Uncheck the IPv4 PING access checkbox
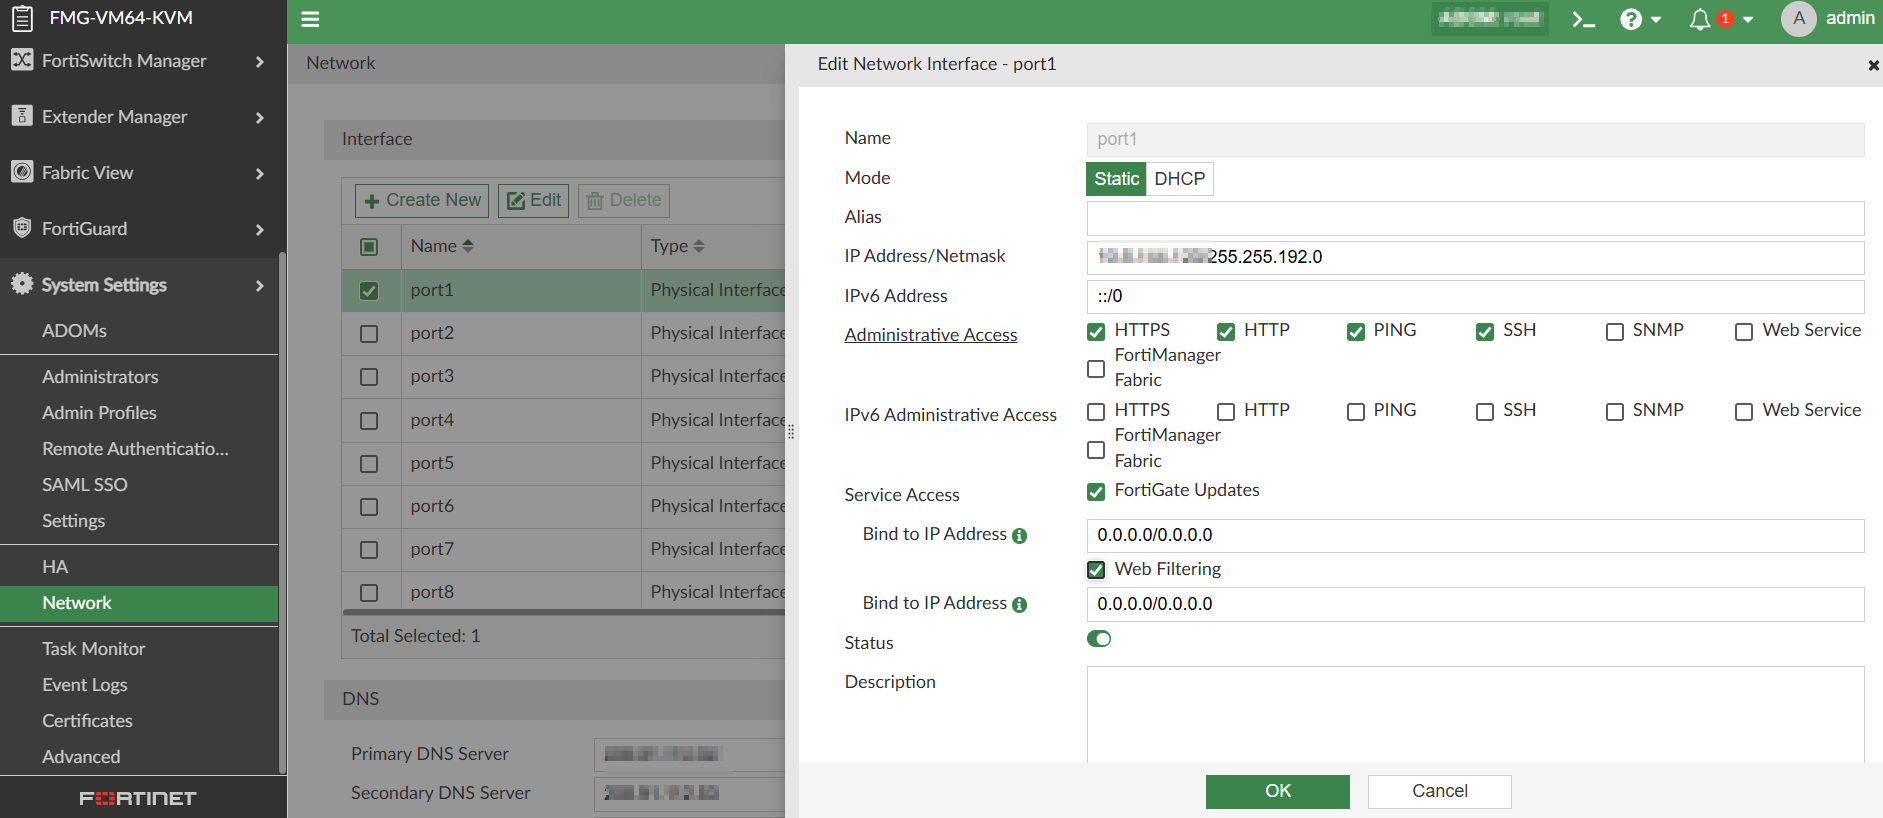This screenshot has width=1883, height=818. click(1356, 332)
